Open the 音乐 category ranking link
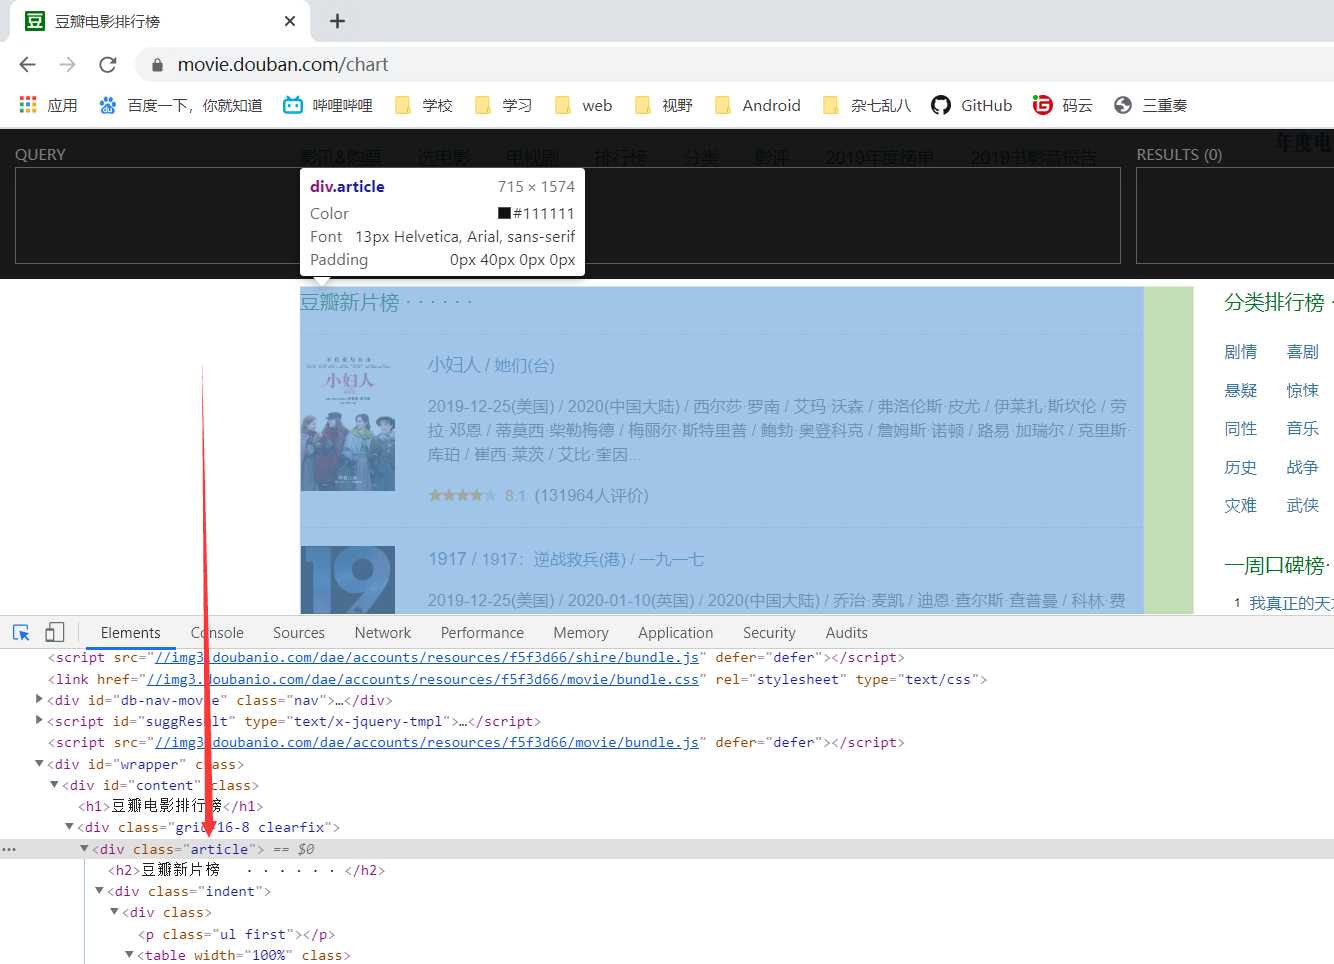This screenshot has width=1334, height=964. [x=1302, y=428]
